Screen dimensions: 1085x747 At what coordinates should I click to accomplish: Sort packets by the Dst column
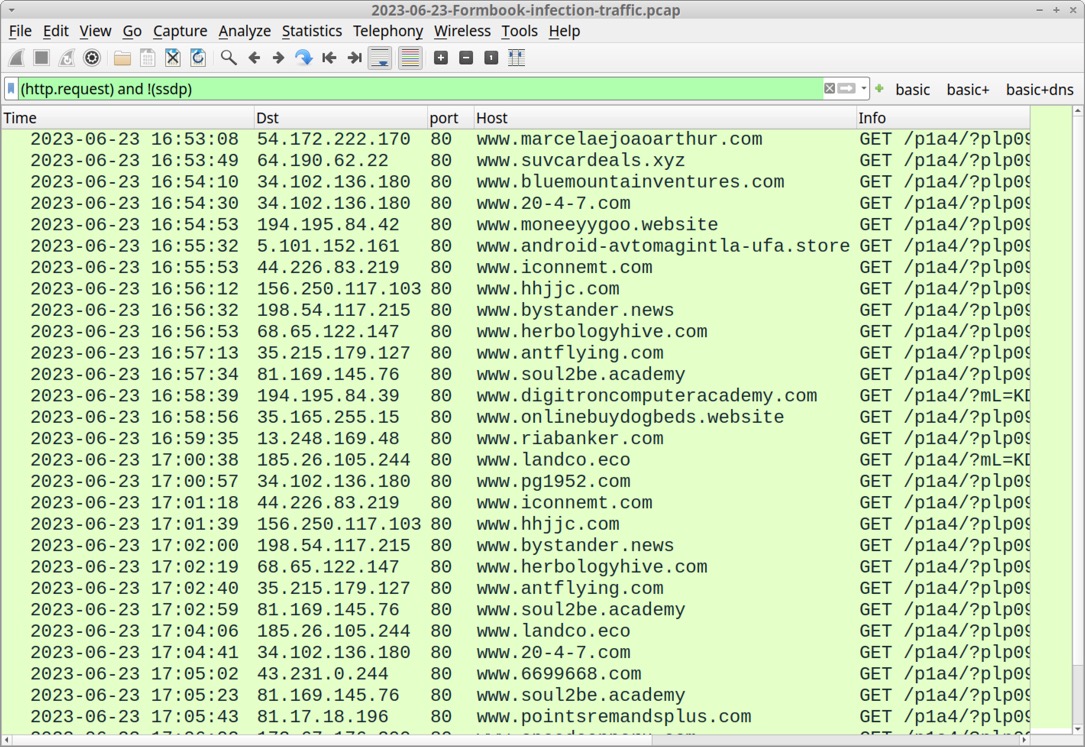(340, 118)
